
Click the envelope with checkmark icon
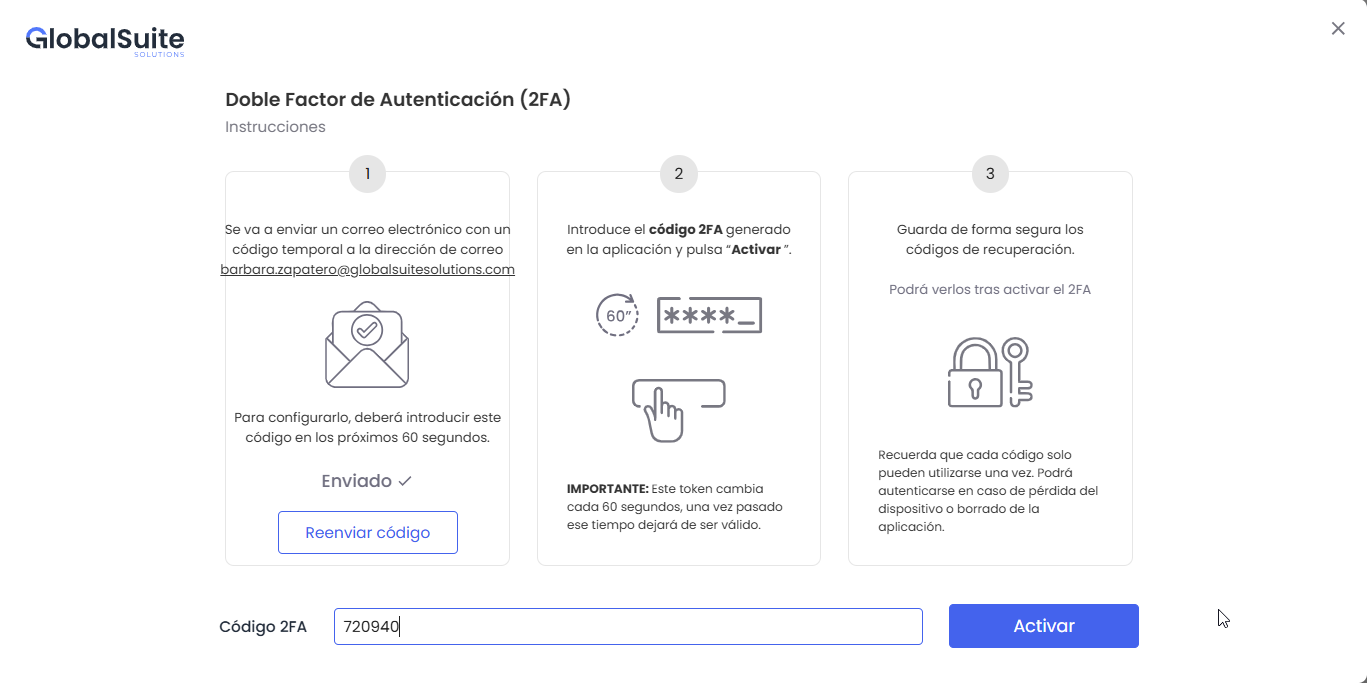(x=367, y=344)
